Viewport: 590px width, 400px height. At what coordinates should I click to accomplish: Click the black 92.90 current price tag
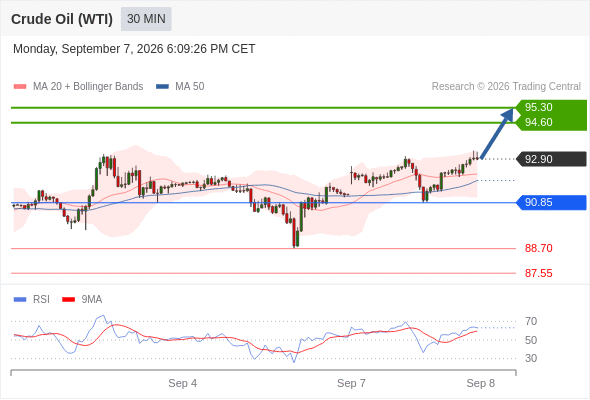coord(551,159)
